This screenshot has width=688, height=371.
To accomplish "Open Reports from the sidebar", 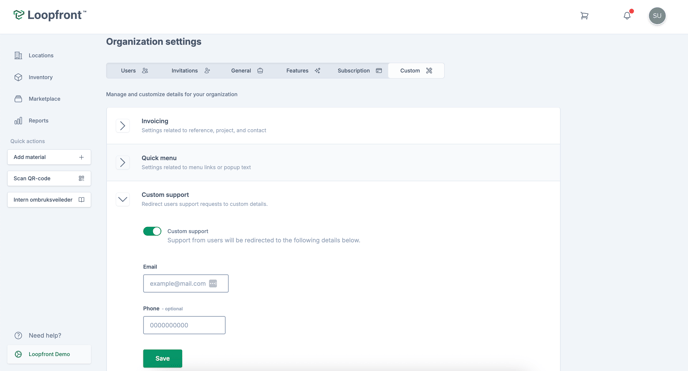I will 38,121.
